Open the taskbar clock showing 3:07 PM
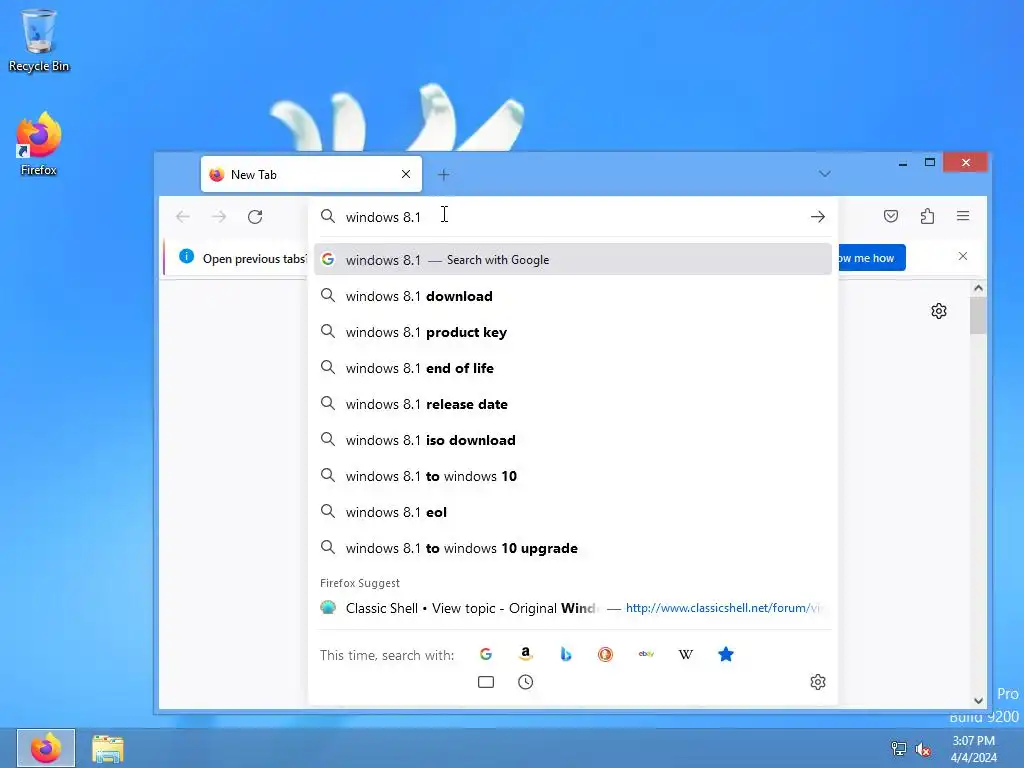 click(973, 749)
